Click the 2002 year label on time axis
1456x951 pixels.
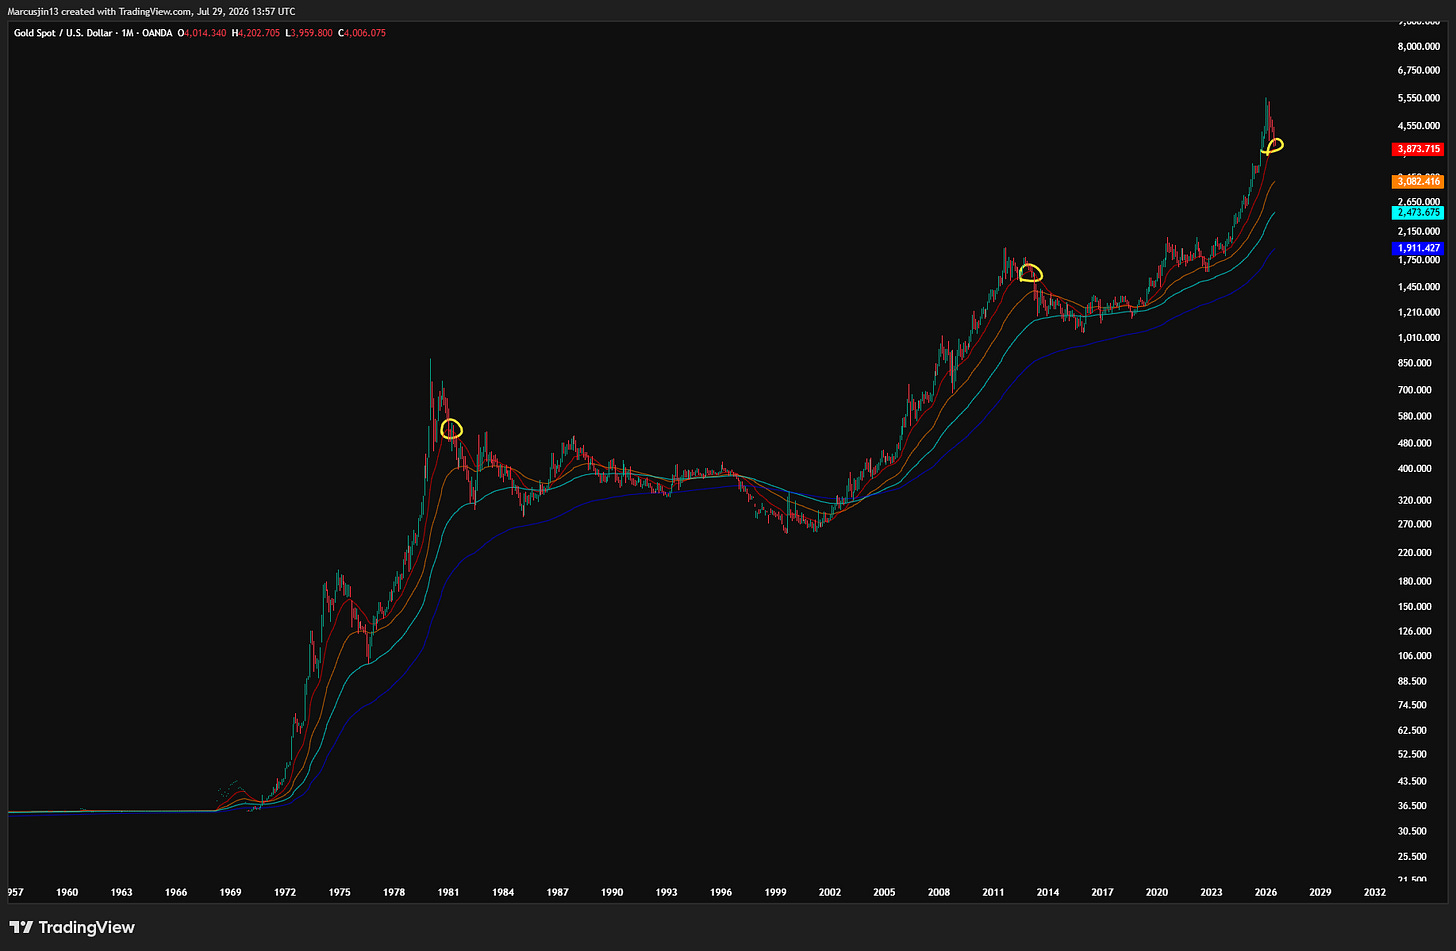[x=830, y=892]
